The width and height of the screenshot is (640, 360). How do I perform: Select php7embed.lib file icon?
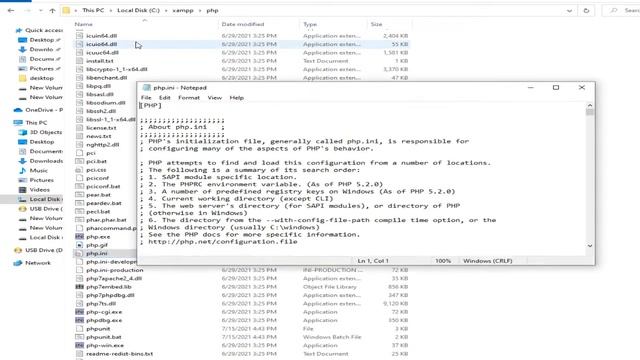79,287
